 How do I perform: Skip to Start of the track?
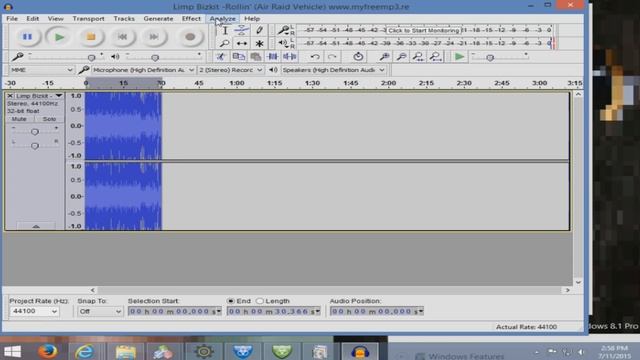click(122, 37)
